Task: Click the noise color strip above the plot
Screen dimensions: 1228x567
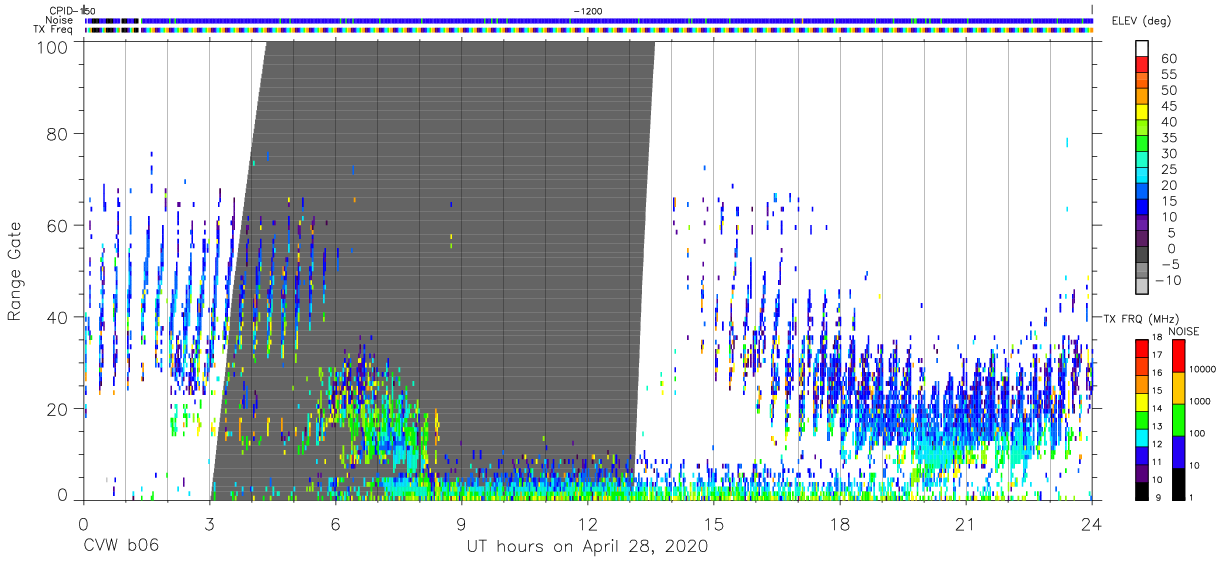Action: pos(588,20)
